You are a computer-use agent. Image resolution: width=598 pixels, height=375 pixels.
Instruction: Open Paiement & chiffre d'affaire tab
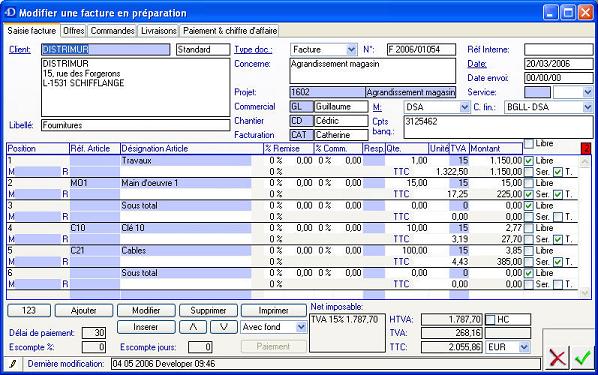tap(230, 31)
